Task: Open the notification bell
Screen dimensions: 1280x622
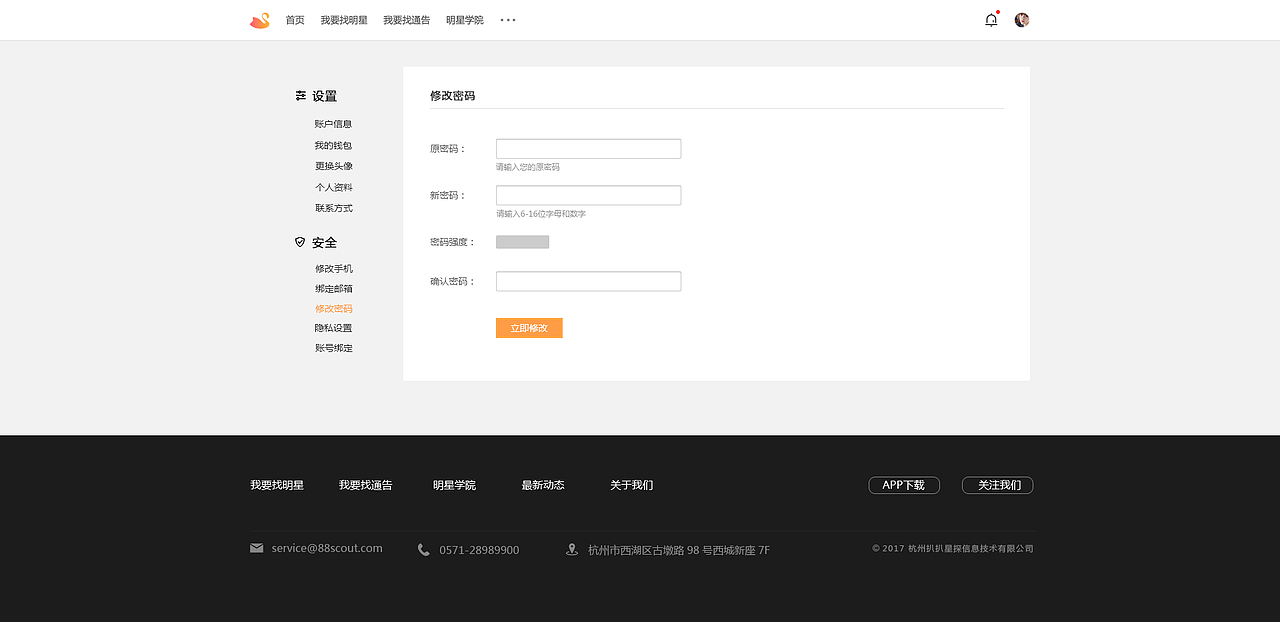Action: point(990,19)
